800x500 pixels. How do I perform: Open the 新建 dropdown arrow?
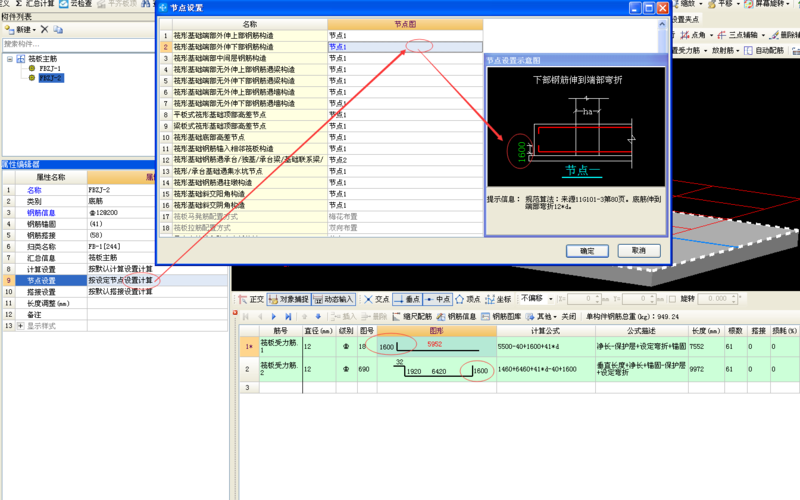(x=34, y=30)
